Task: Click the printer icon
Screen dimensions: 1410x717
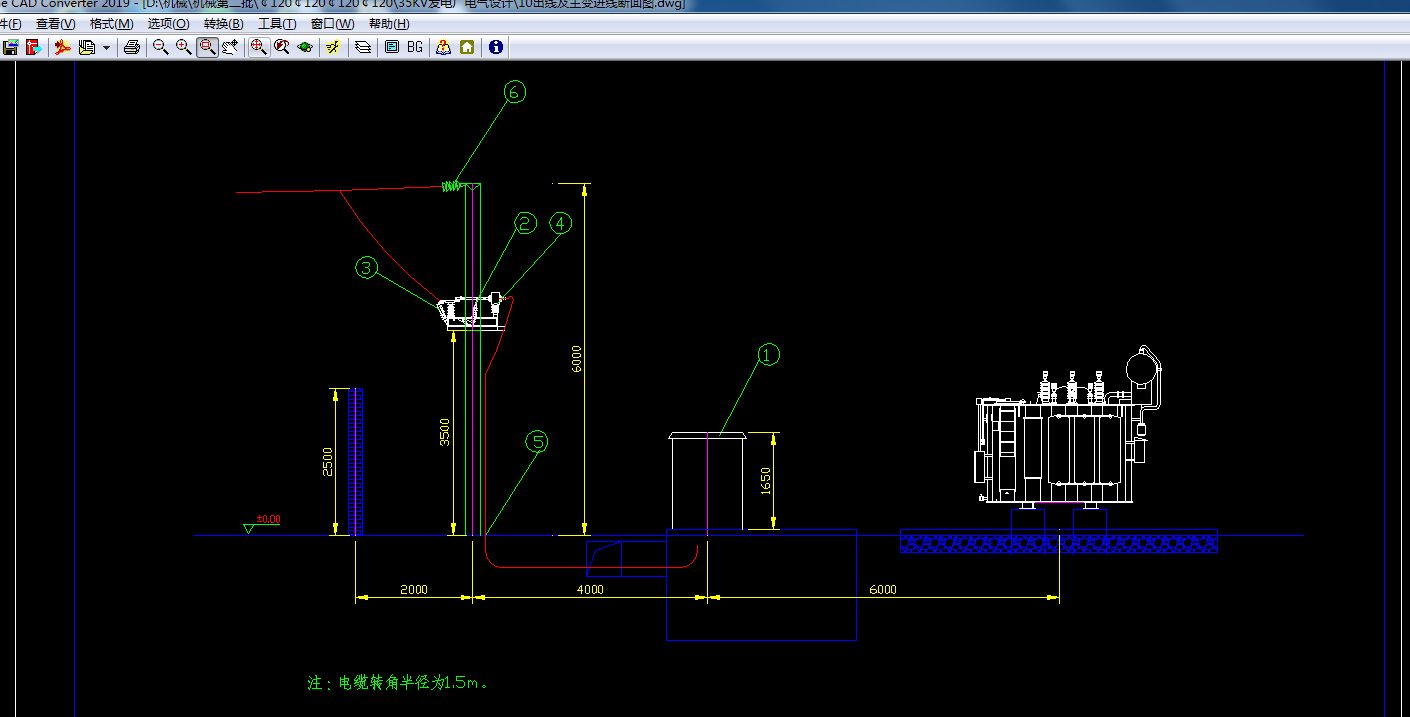Action: point(132,47)
